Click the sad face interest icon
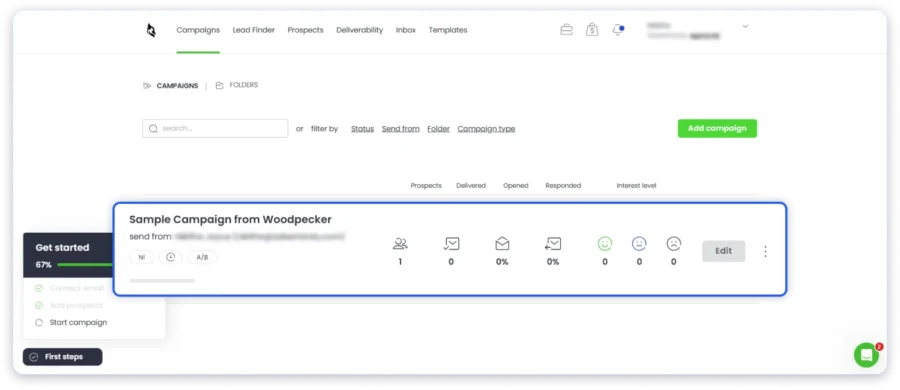900x390 pixels. pos(673,244)
